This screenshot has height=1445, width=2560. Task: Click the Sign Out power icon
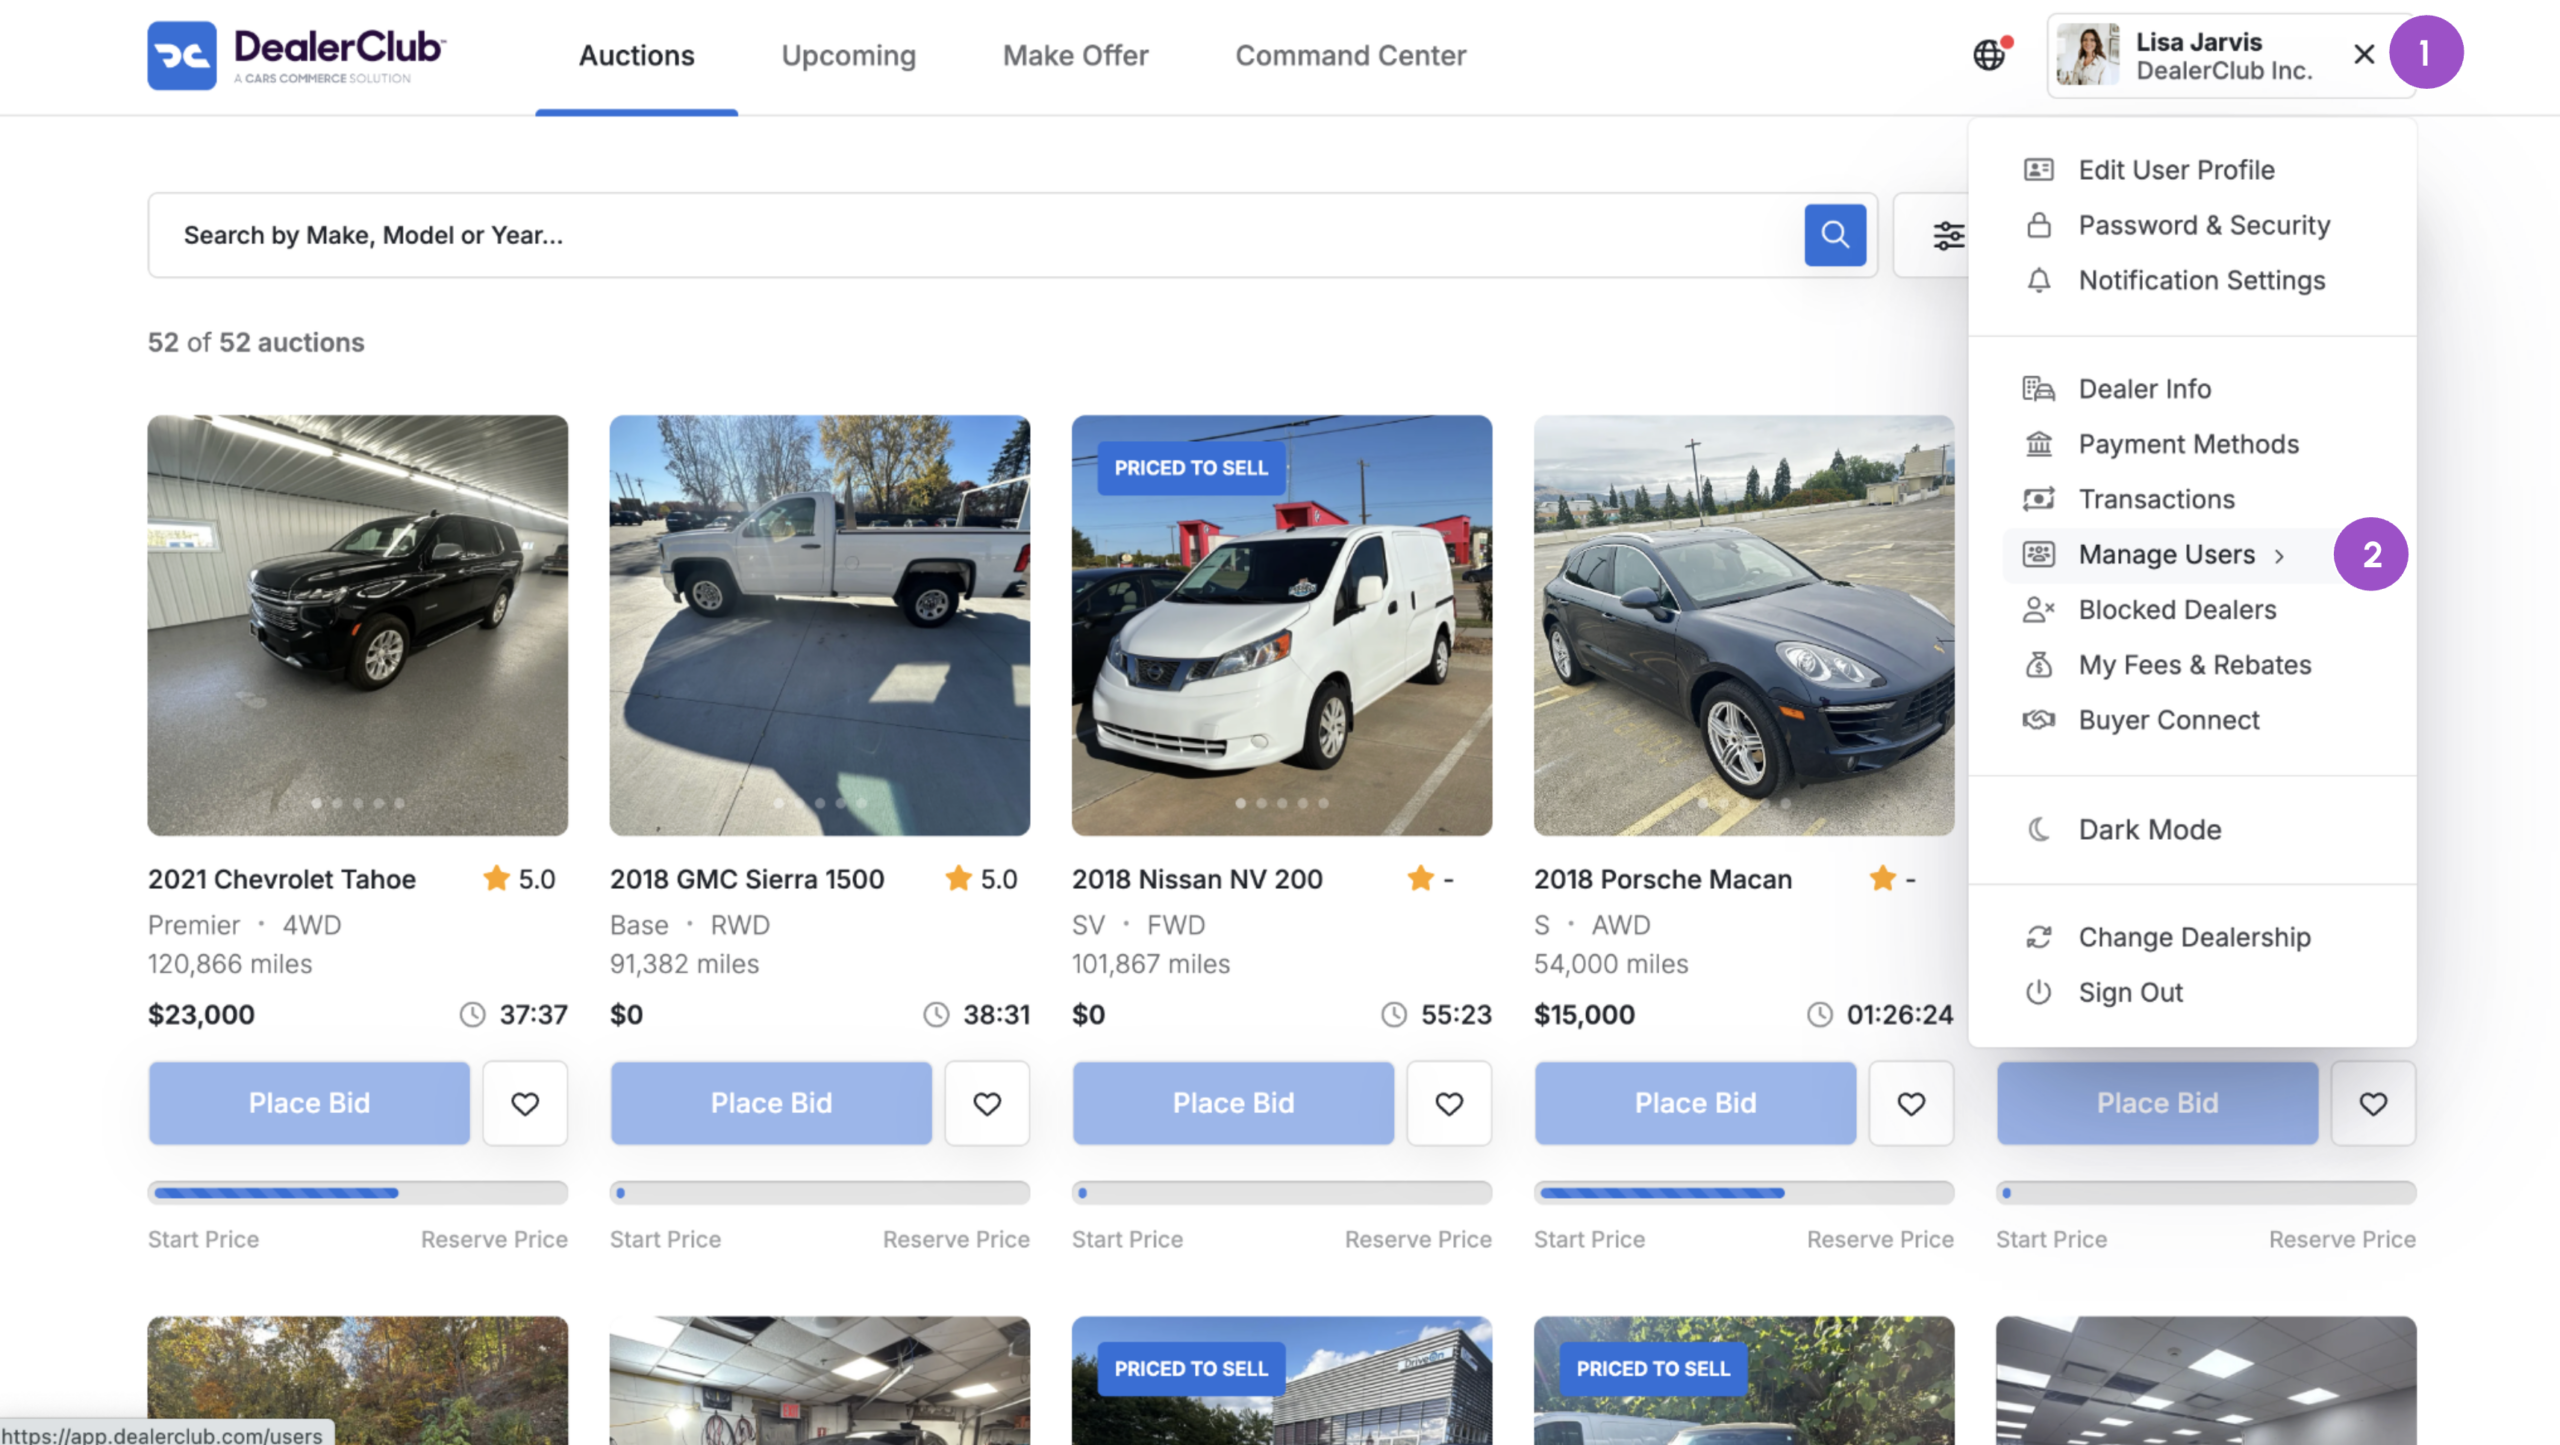tap(2038, 992)
